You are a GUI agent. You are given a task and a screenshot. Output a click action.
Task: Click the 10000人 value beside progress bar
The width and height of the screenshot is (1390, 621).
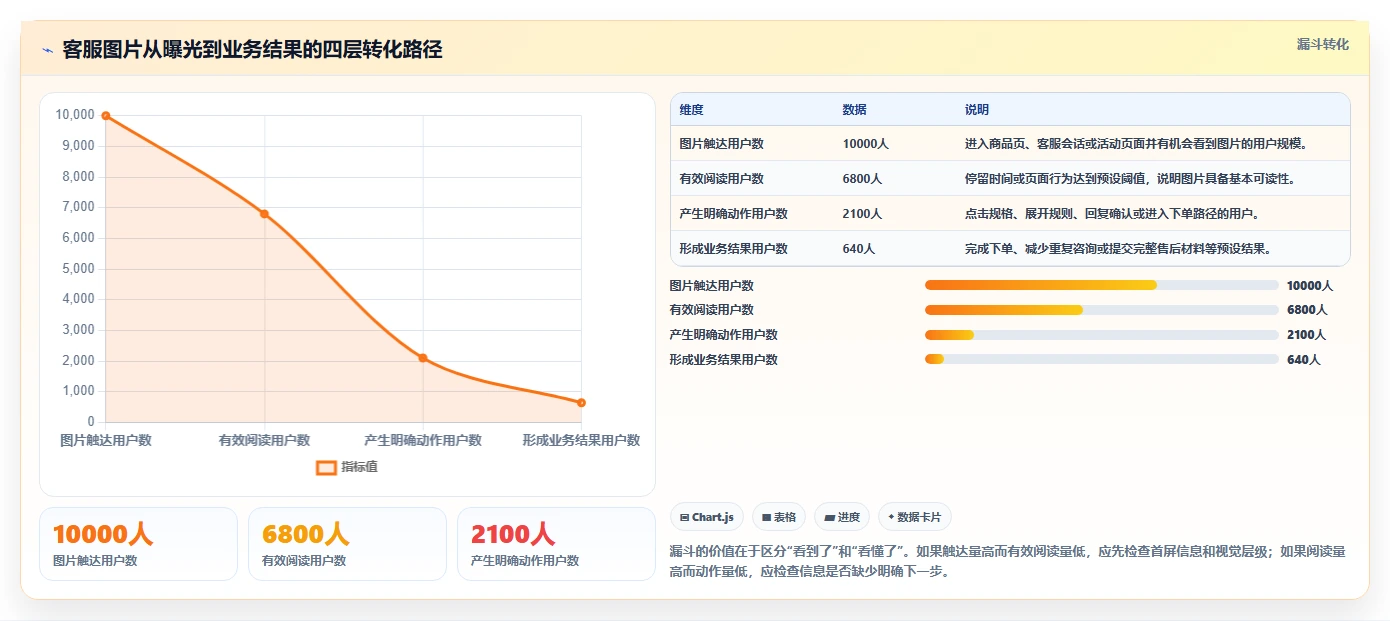pos(1310,285)
